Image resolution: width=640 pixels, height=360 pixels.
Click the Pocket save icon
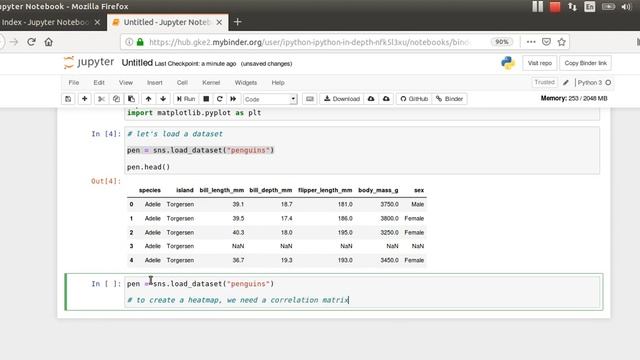[546, 42]
